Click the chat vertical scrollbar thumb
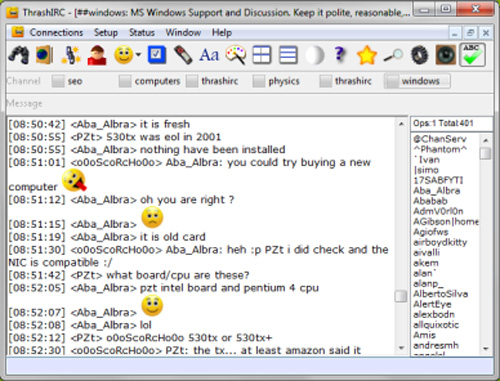500x381 pixels. coord(401,296)
